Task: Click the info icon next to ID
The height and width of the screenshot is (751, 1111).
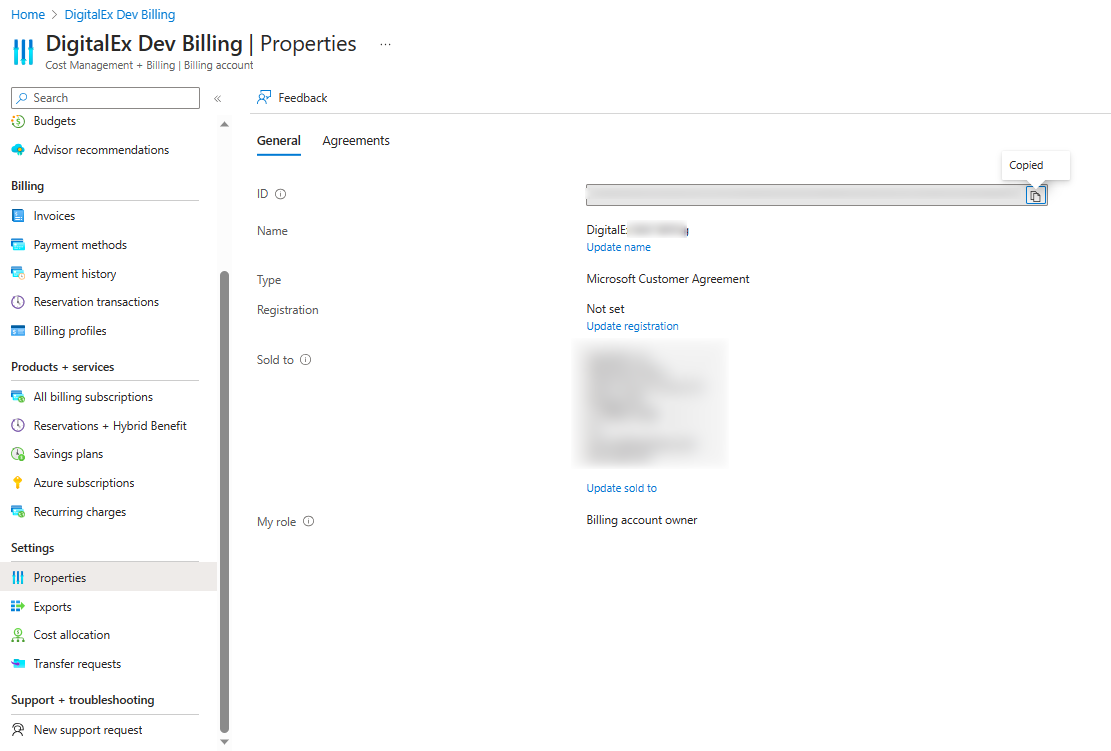Action: click(x=281, y=194)
